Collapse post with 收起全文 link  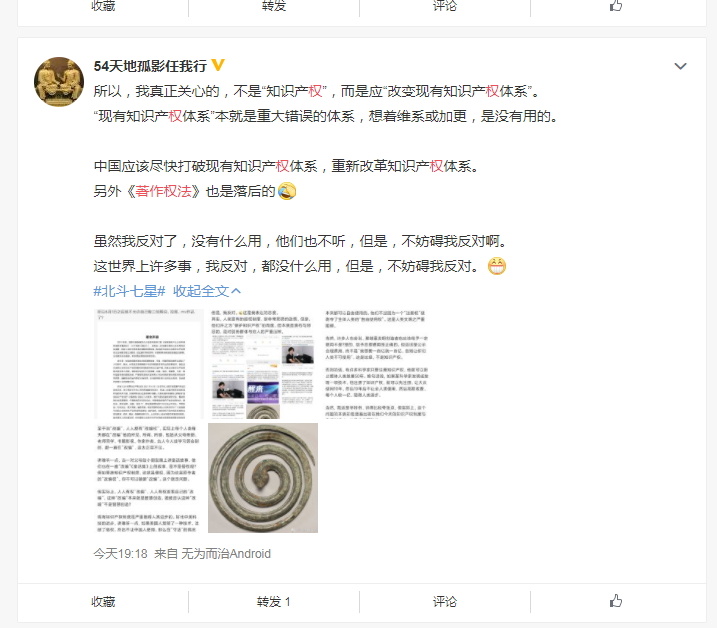[207, 291]
